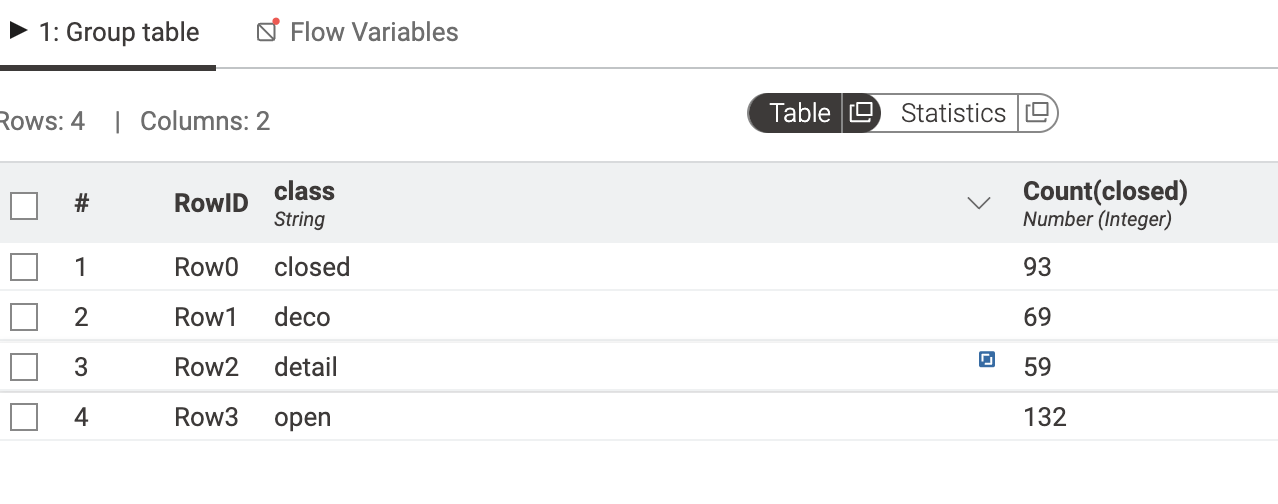This screenshot has height=504, width=1278.
Task: Switch to the Flow Variables tab
Action: click(358, 32)
